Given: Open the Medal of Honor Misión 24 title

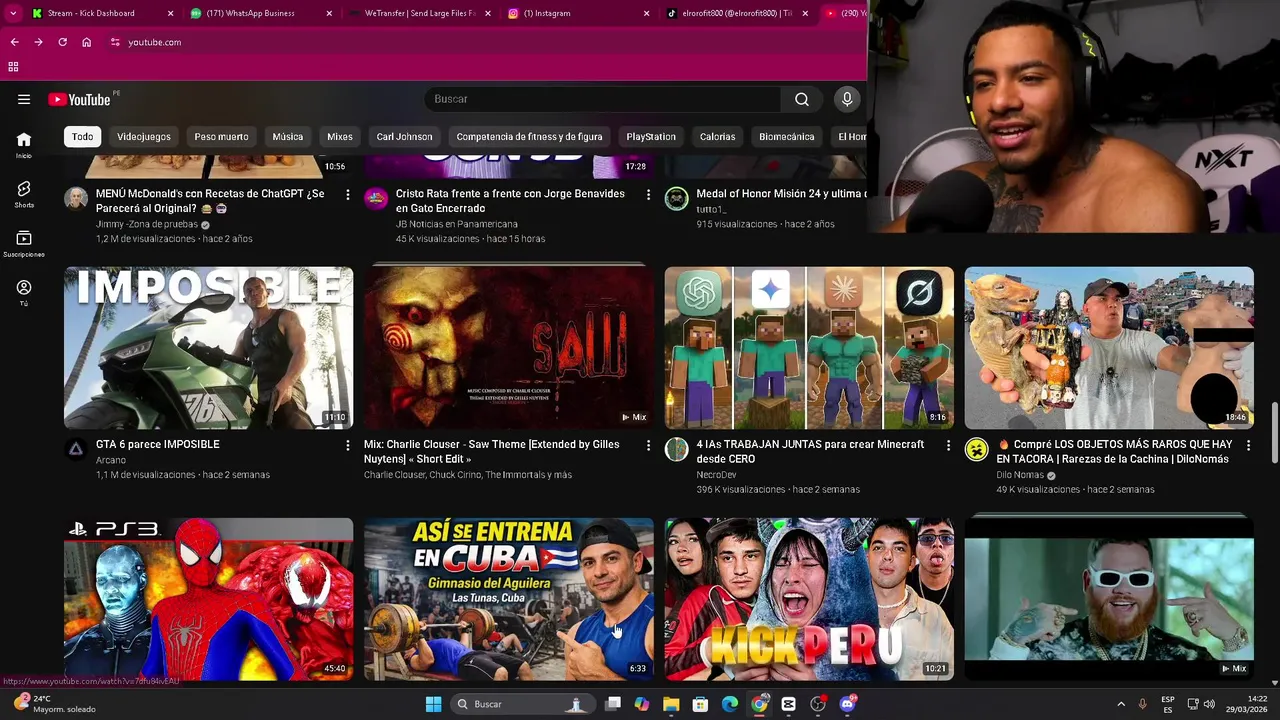Looking at the screenshot, I should 781,194.
